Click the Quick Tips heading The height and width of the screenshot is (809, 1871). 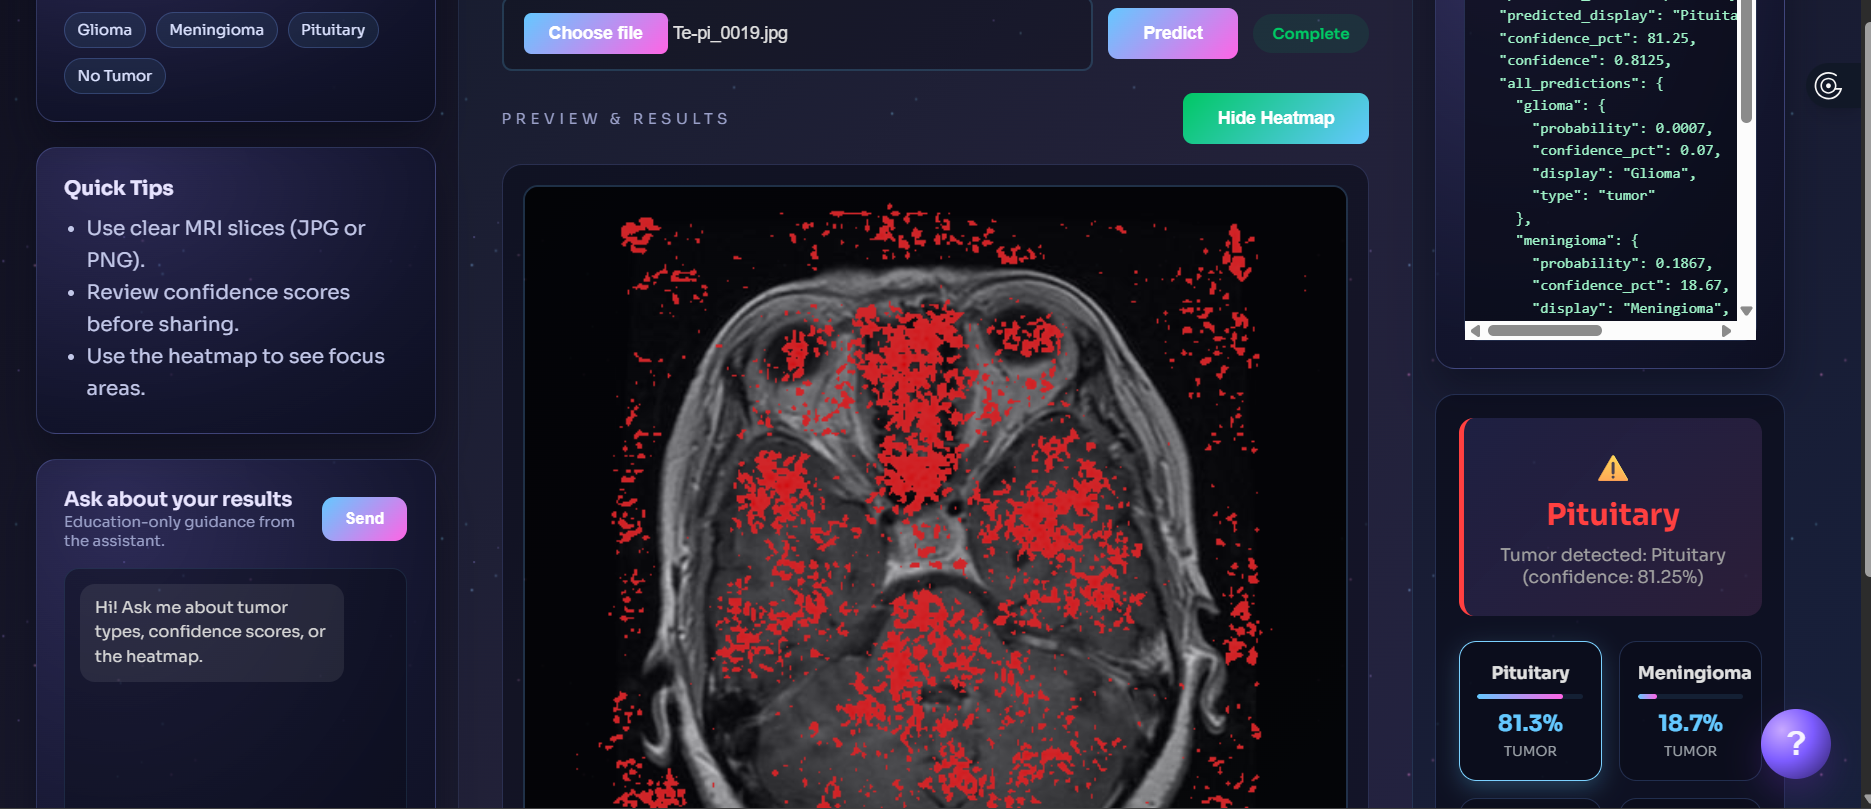coord(119,188)
